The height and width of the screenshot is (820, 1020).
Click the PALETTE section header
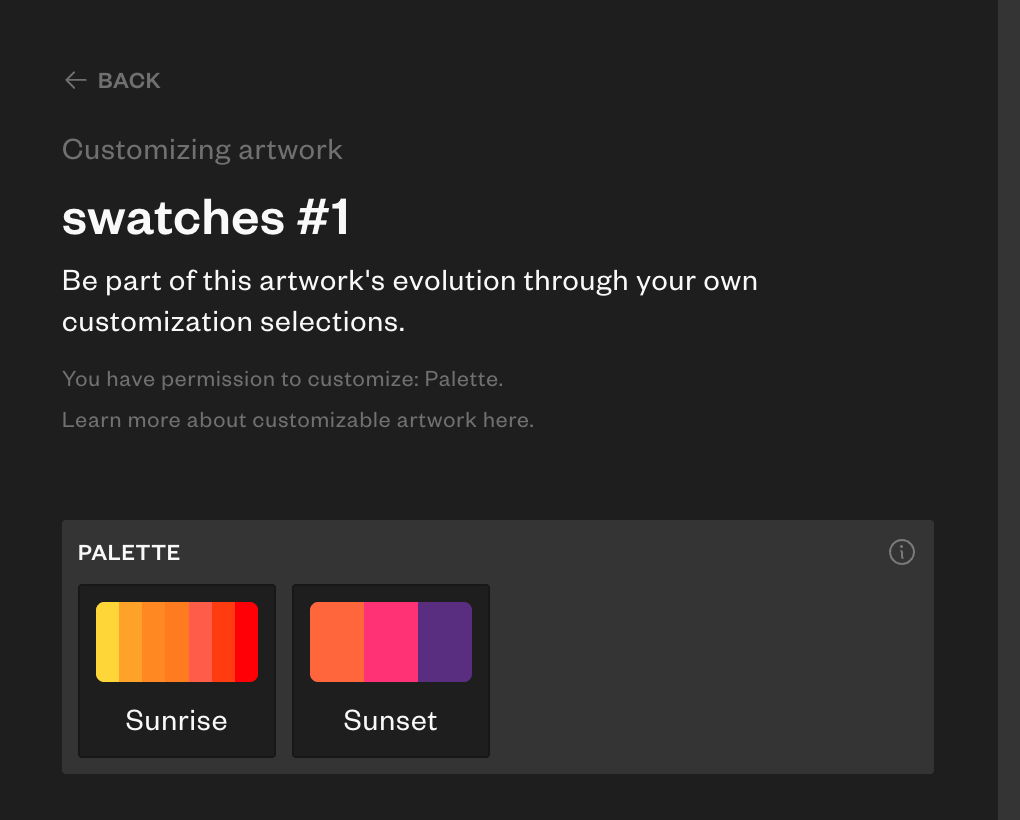tap(129, 552)
